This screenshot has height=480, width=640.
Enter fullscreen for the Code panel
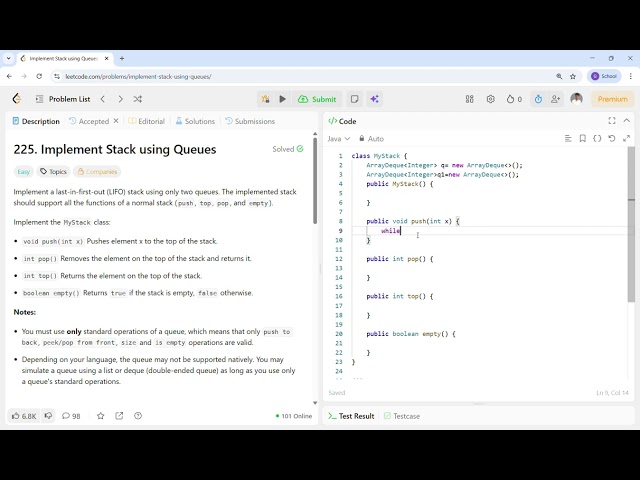point(612,121)
